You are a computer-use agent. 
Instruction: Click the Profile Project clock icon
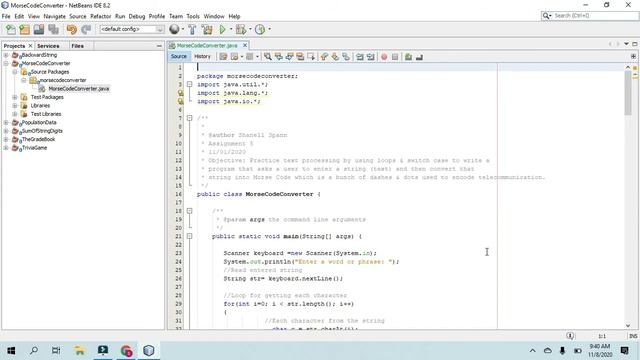[x=260, y=29]
